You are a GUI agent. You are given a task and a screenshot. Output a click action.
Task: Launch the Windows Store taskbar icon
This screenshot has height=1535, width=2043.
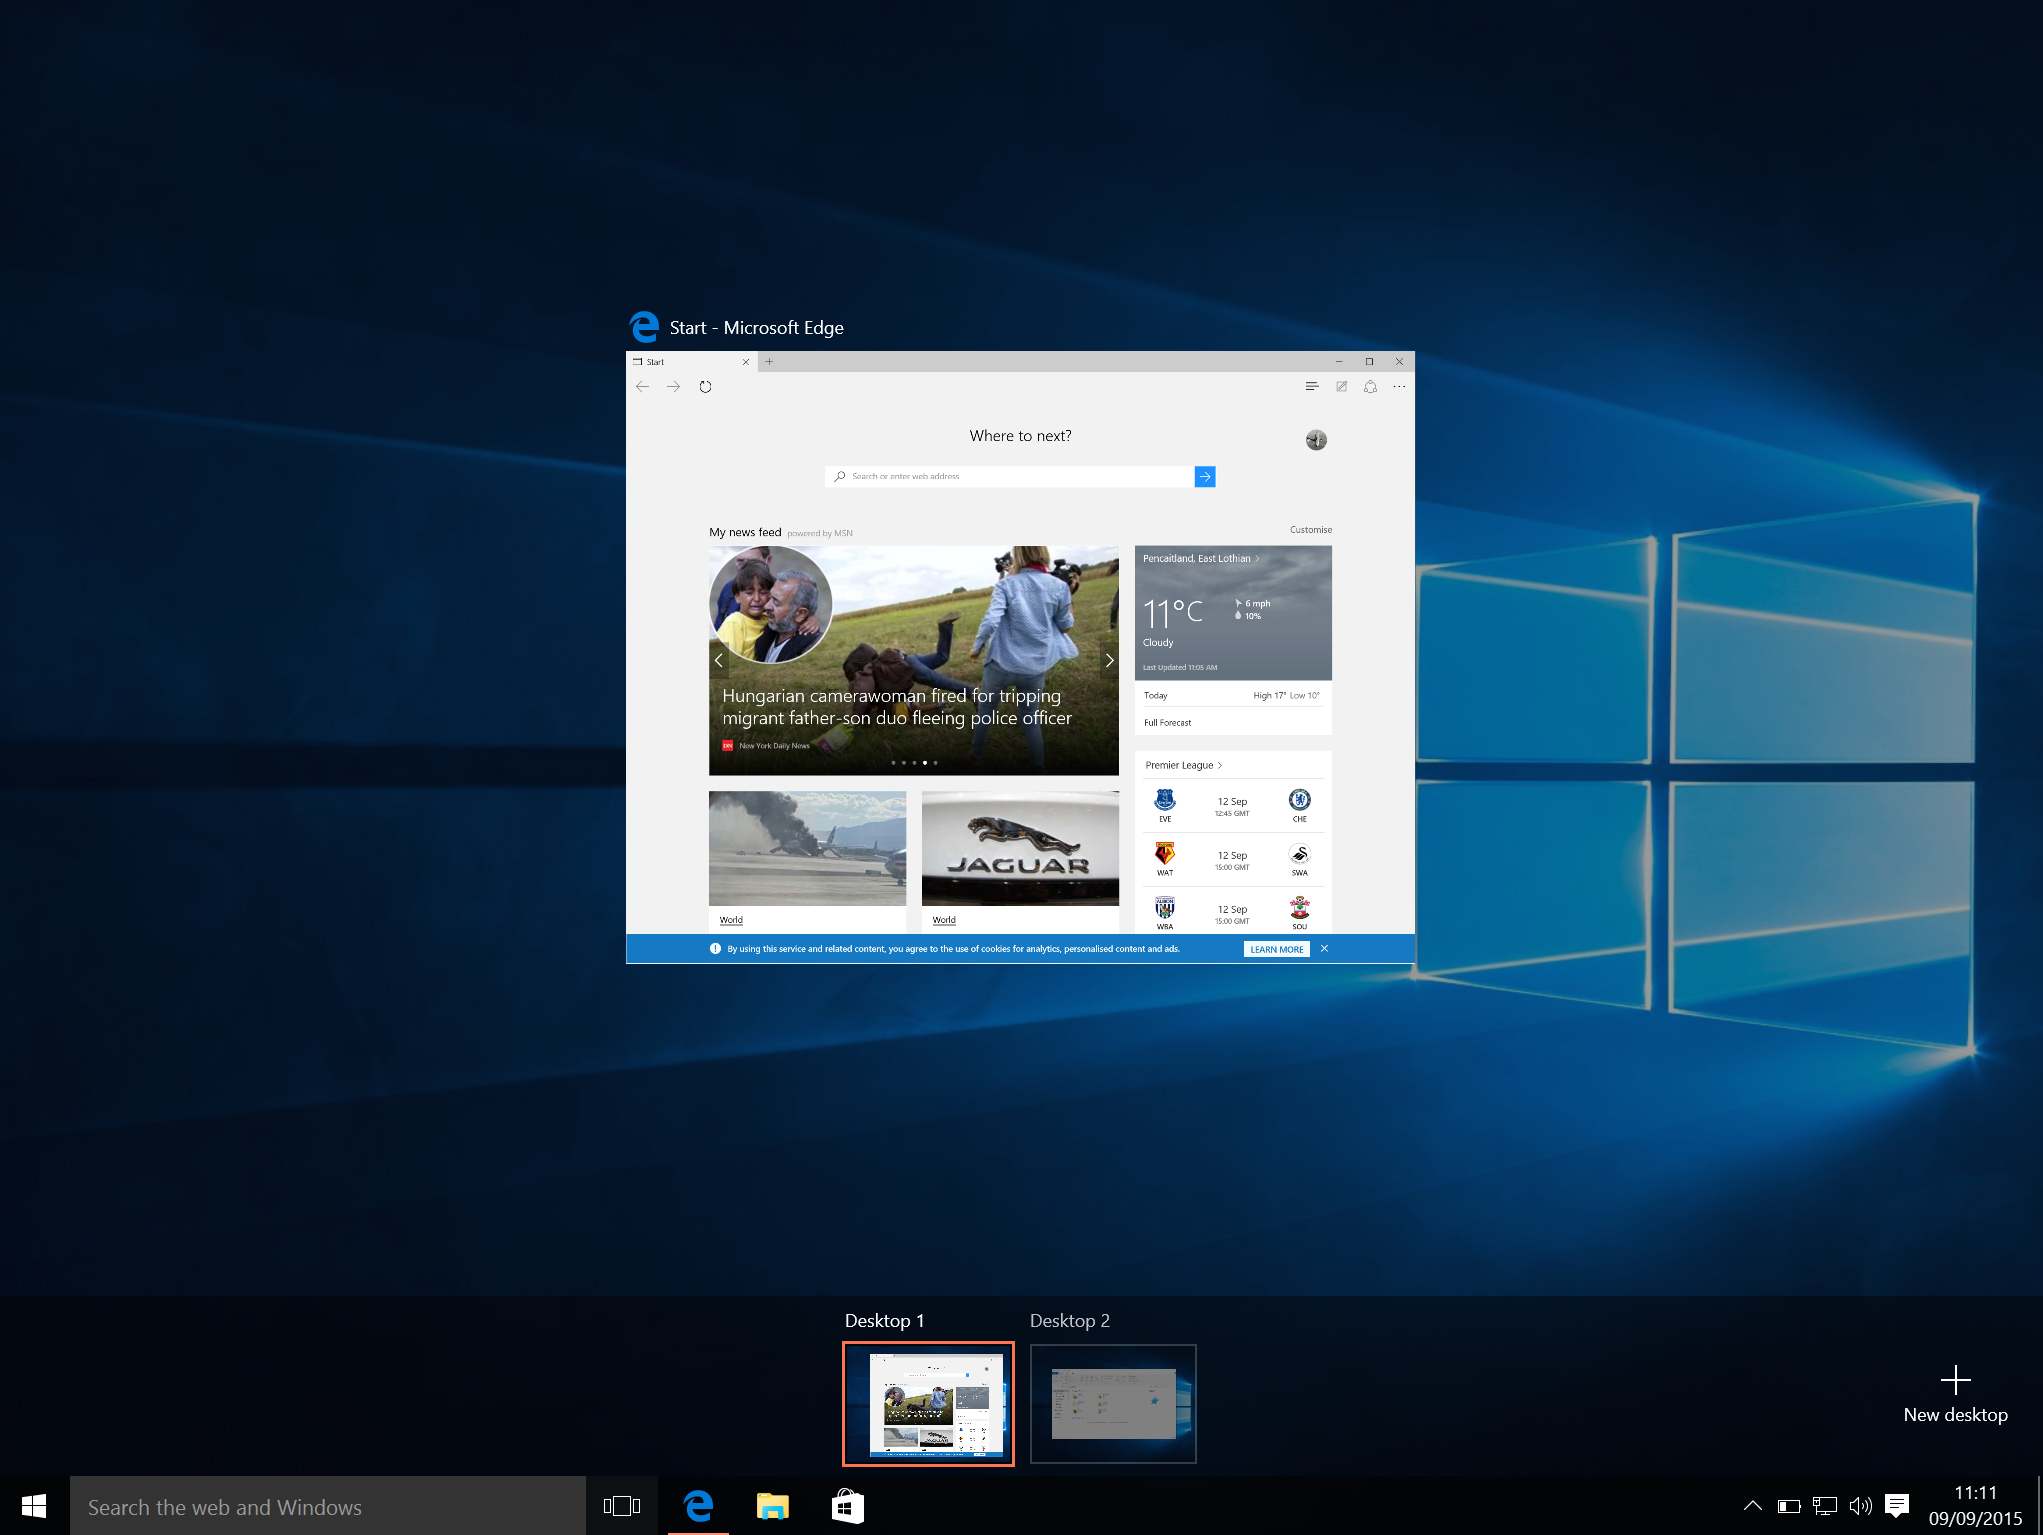(x=847, y=1506)
